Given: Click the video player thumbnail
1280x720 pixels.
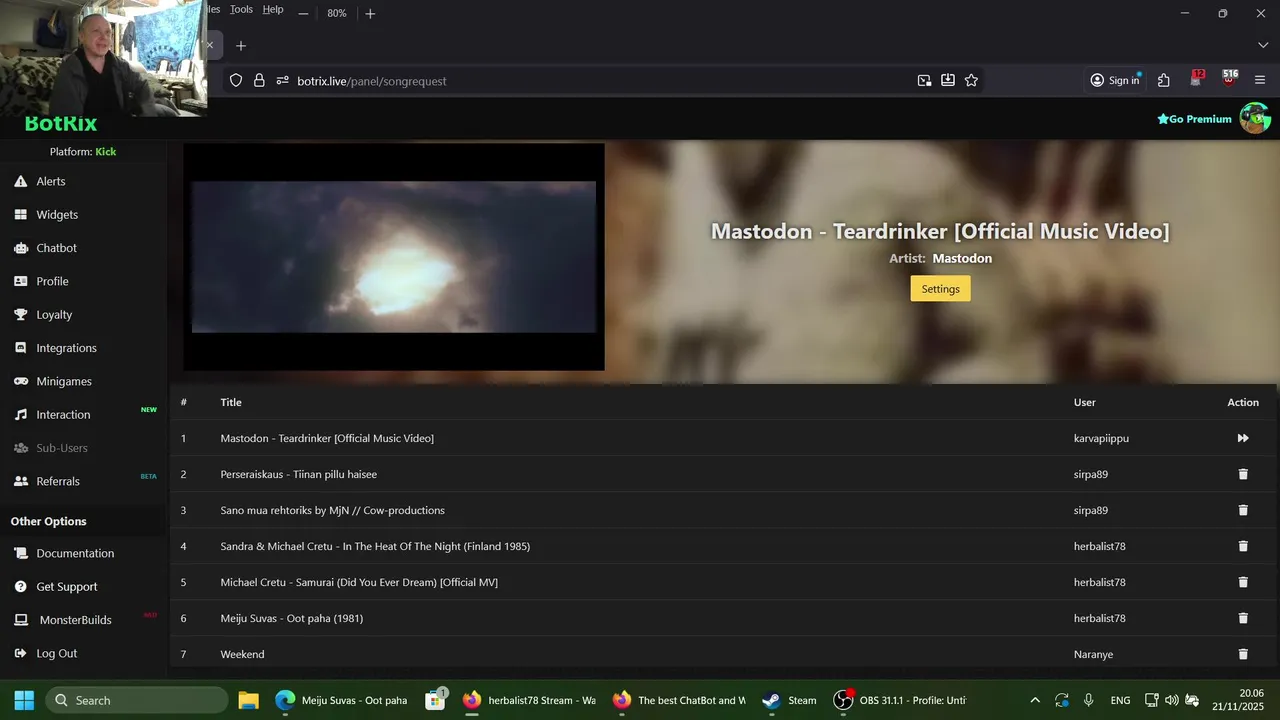Looking at the screenshot, I should pos(394,257).
